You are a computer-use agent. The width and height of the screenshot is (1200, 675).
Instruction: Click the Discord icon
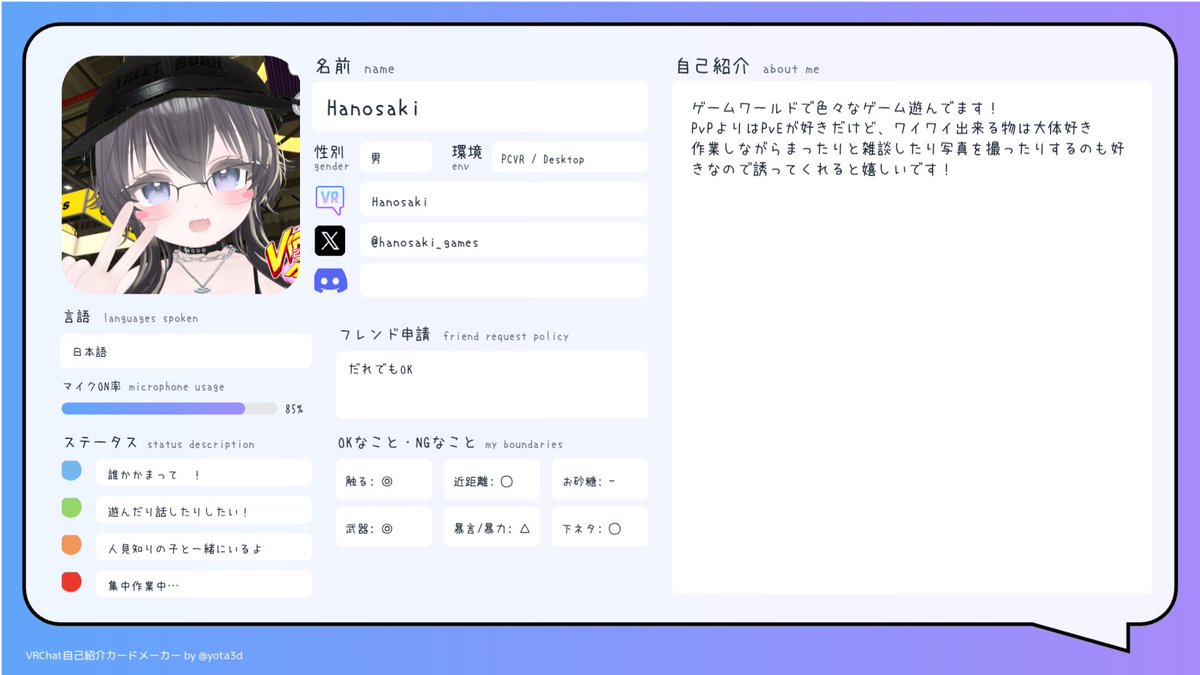point(331,281)
